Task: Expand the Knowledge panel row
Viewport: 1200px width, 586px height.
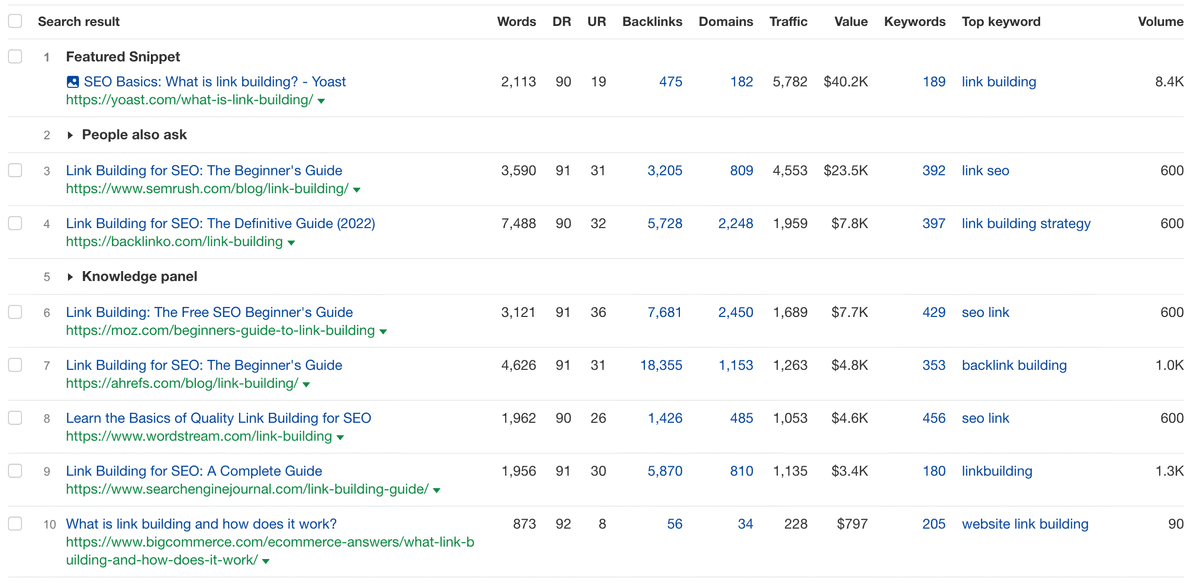Action: (x=70, y=277)
